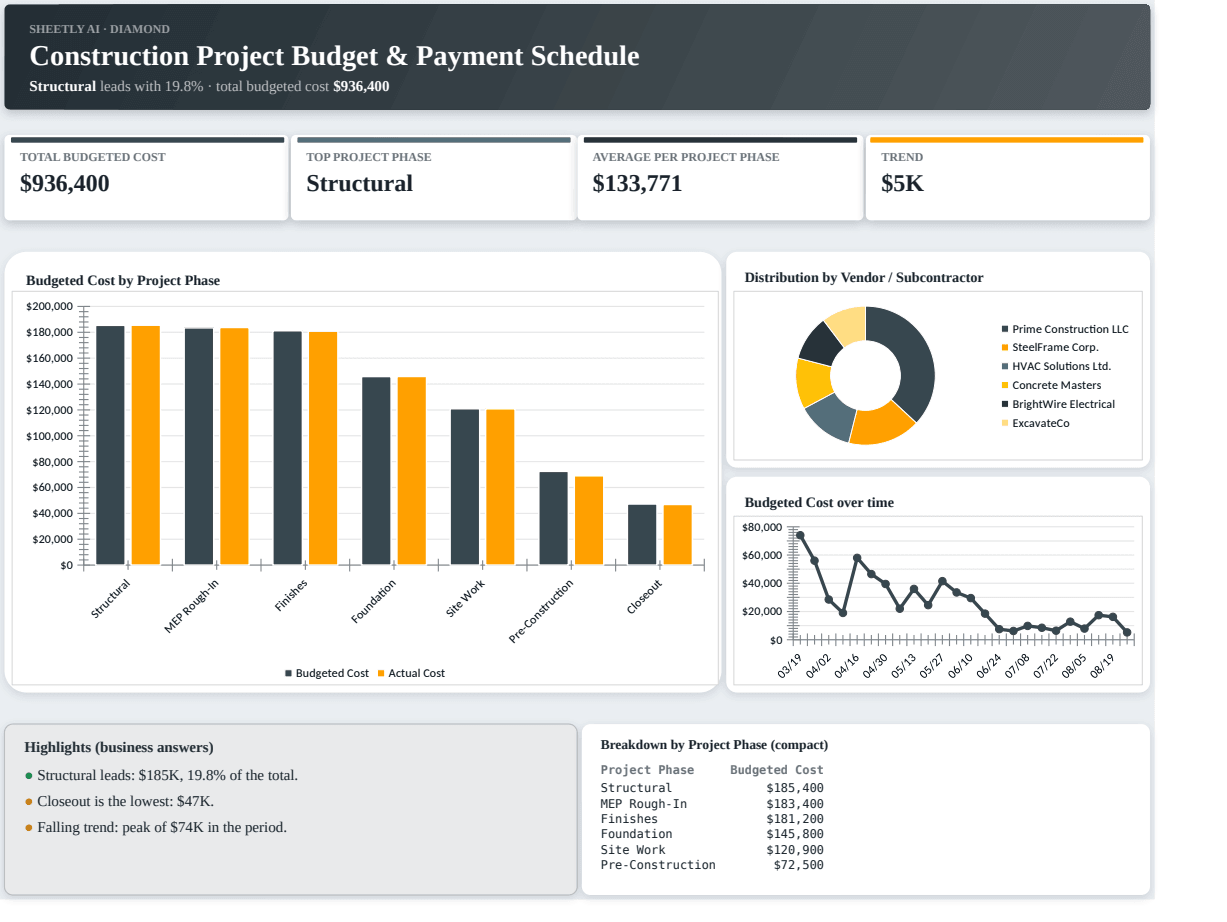1227x922 pixels.
Task: Click the Total Budgeted Cost value $936,400
Action: [65, 184]
